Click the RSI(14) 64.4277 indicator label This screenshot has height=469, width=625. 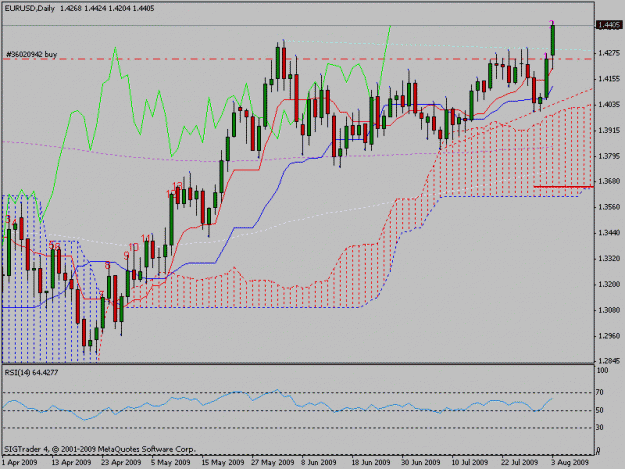[31, 373]
